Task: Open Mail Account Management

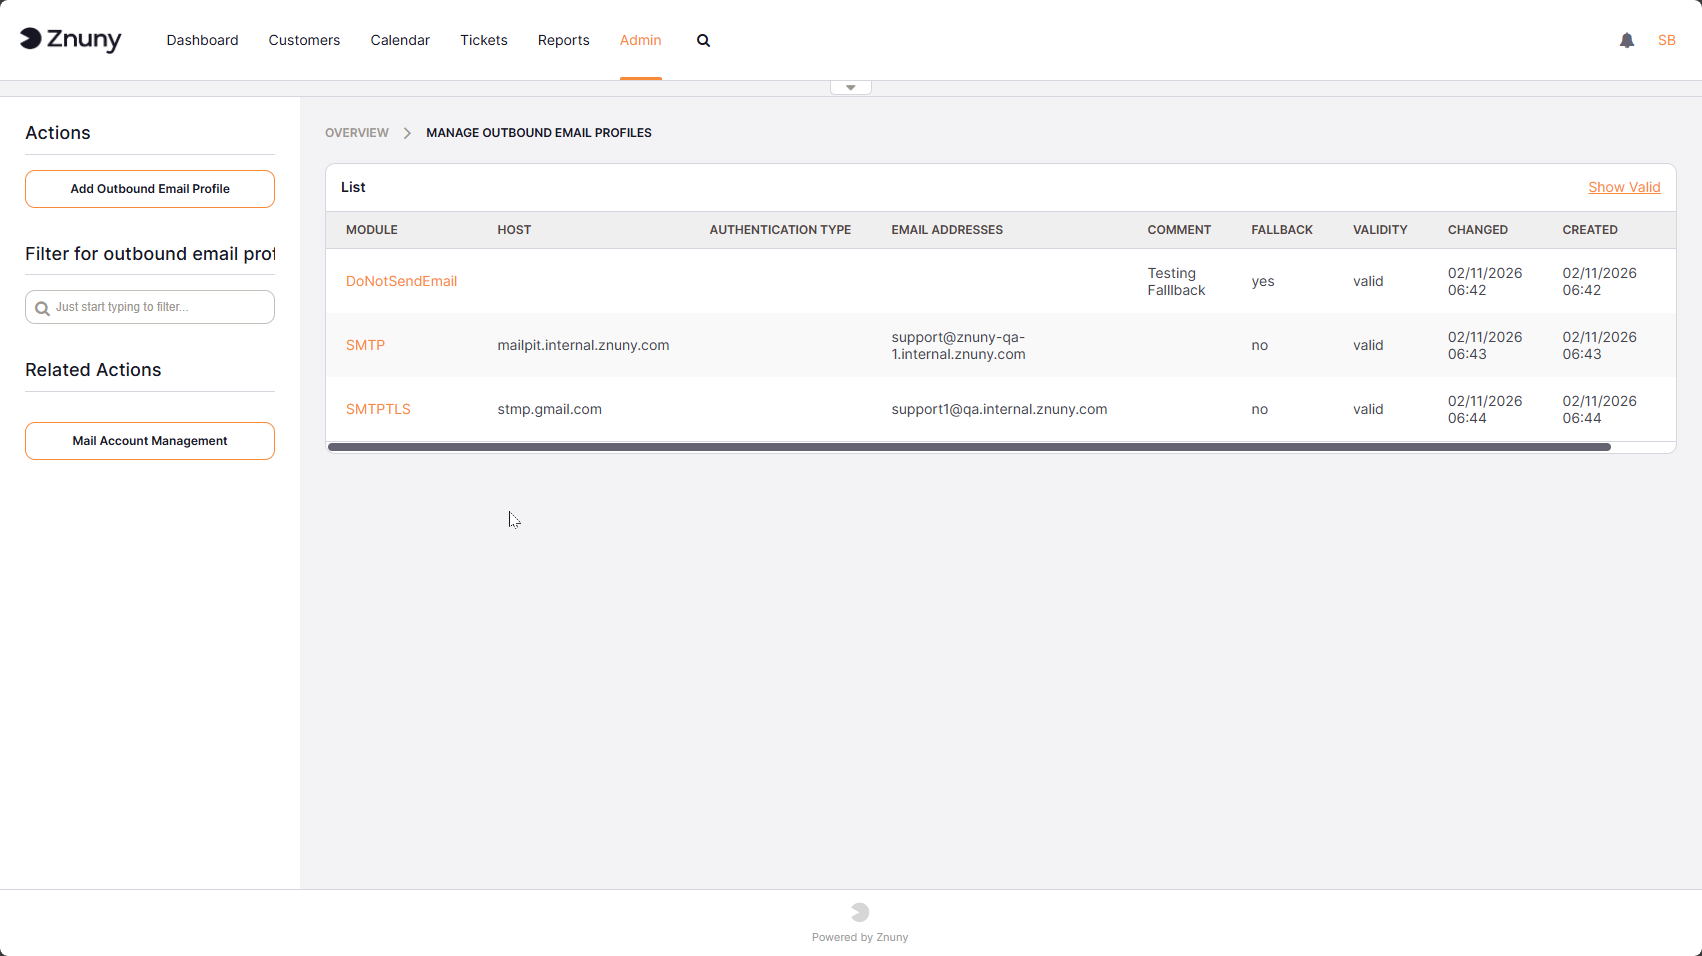Action: (x=150, y=441)
